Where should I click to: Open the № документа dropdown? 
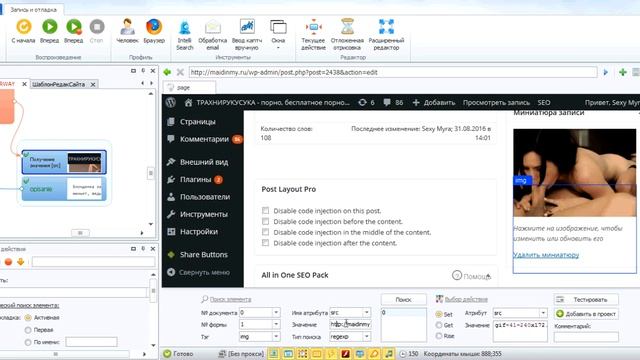276,313
